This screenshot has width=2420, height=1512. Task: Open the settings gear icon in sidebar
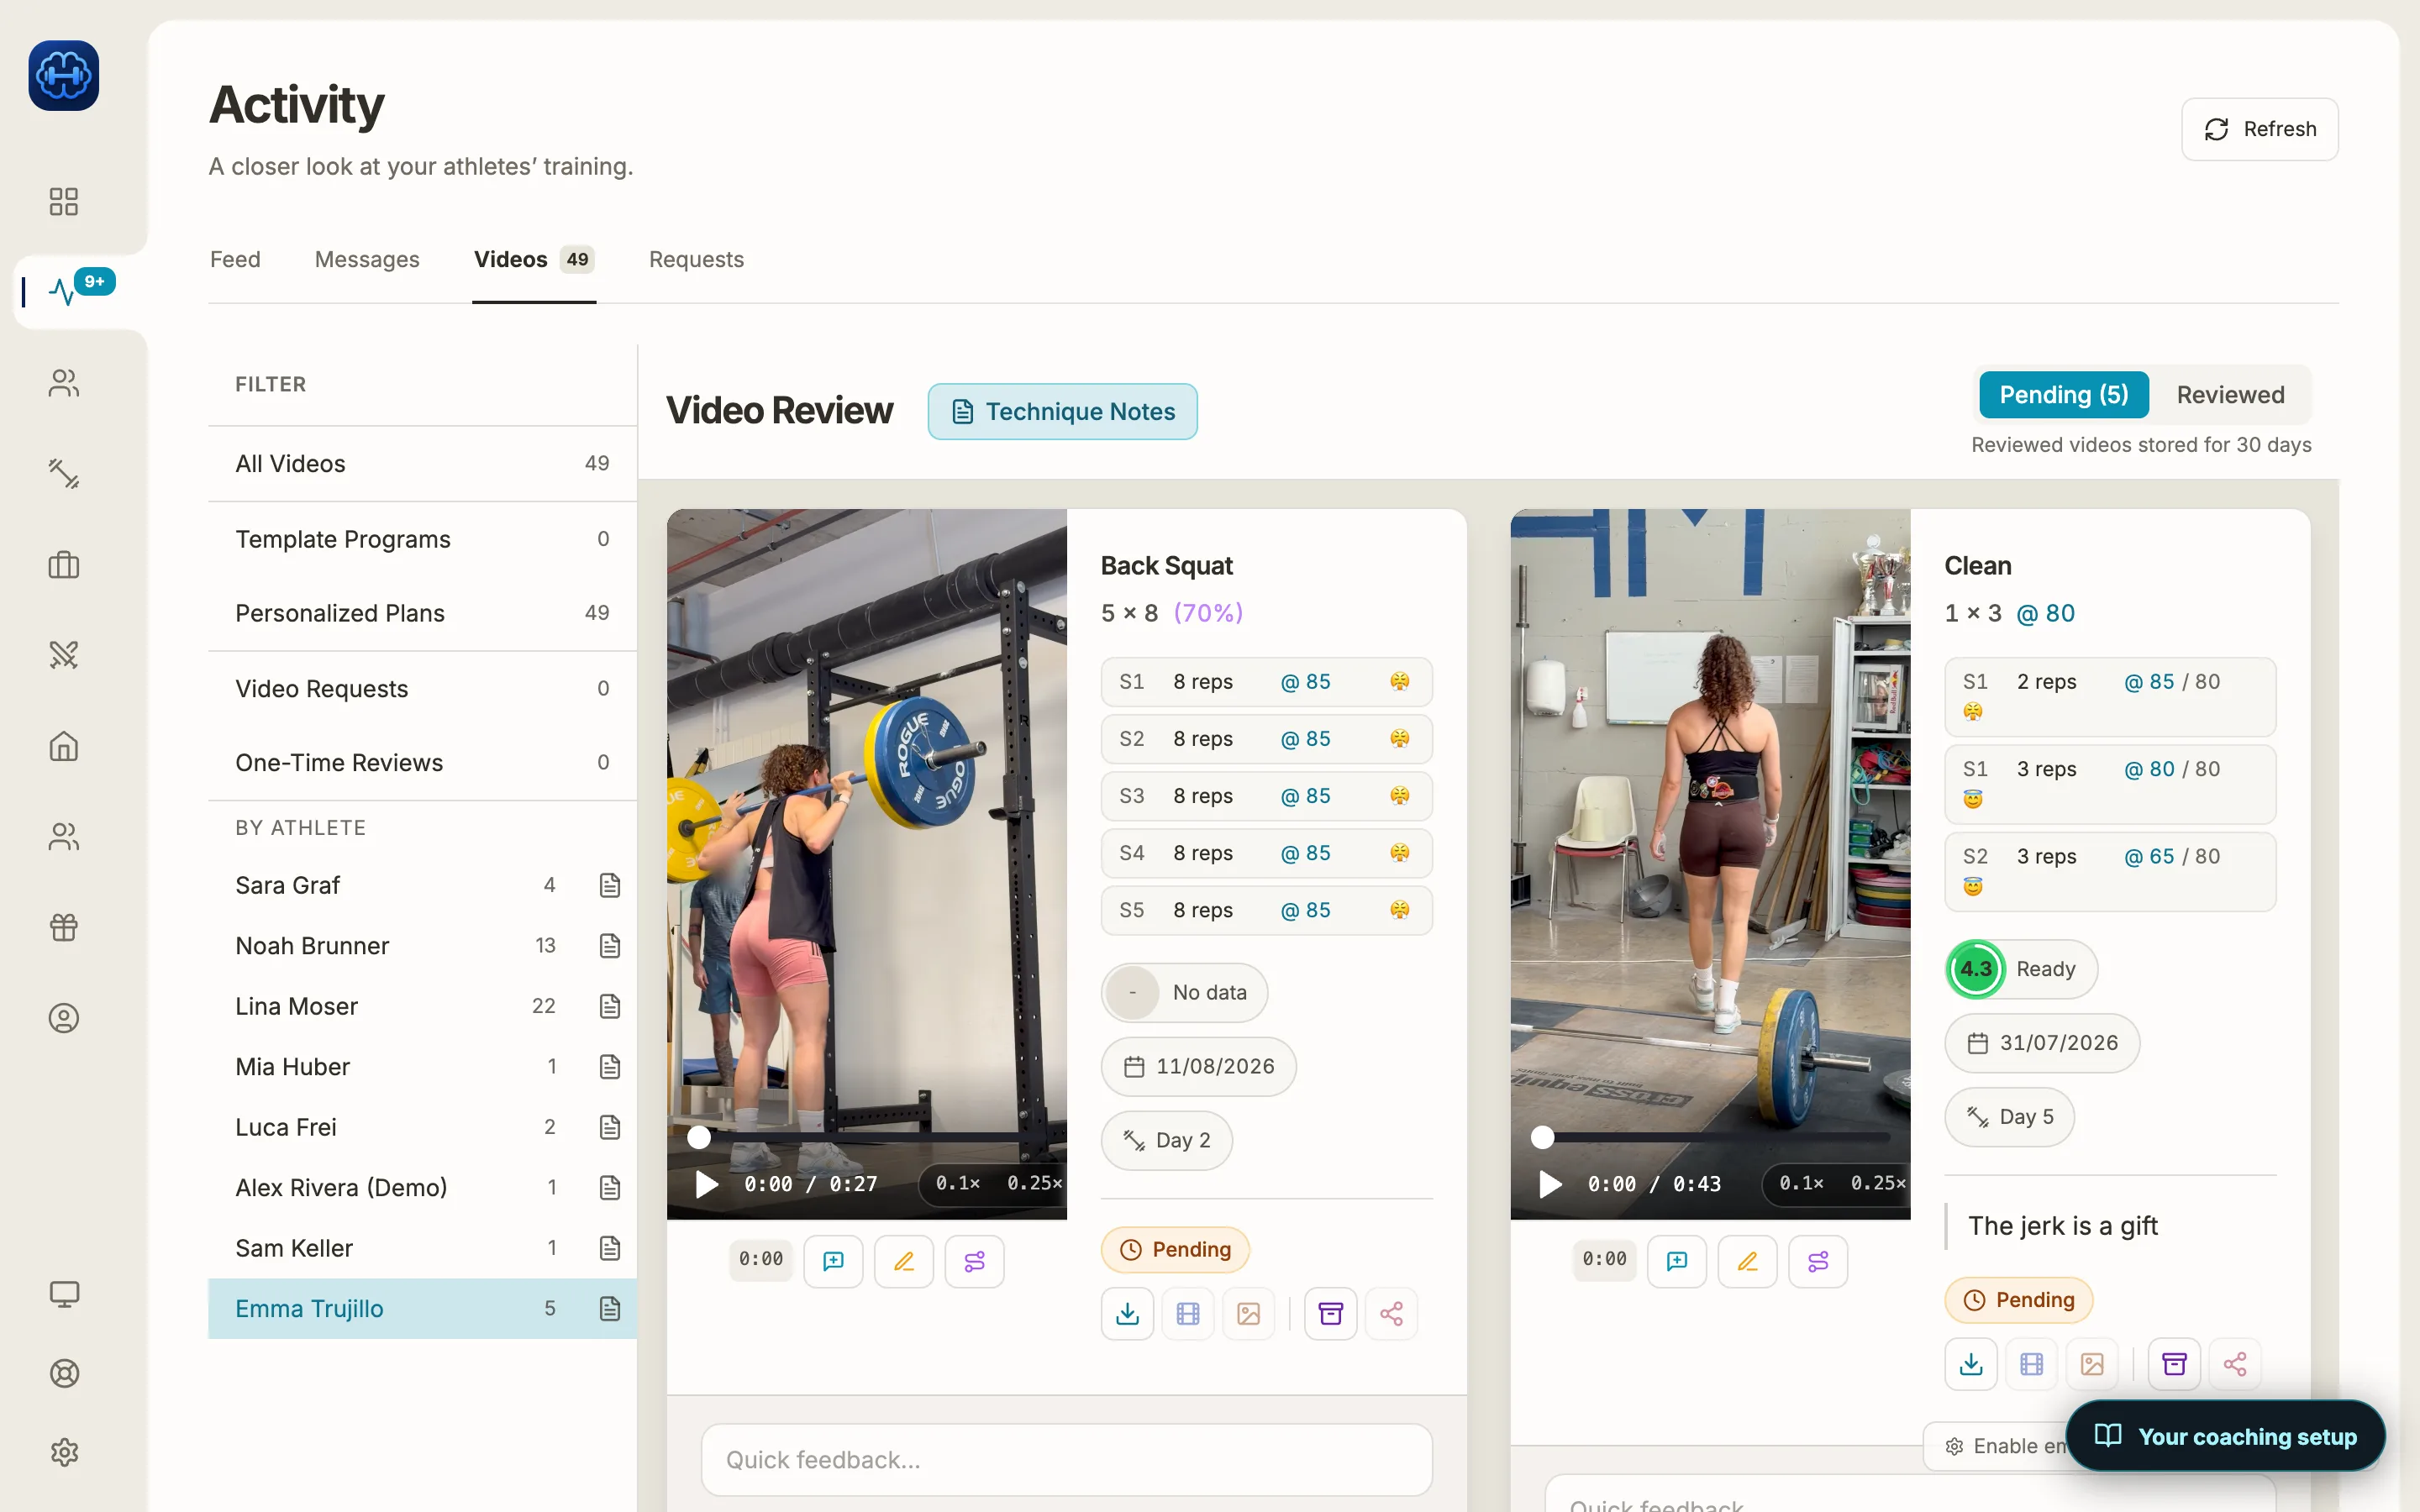point(64,1452)
